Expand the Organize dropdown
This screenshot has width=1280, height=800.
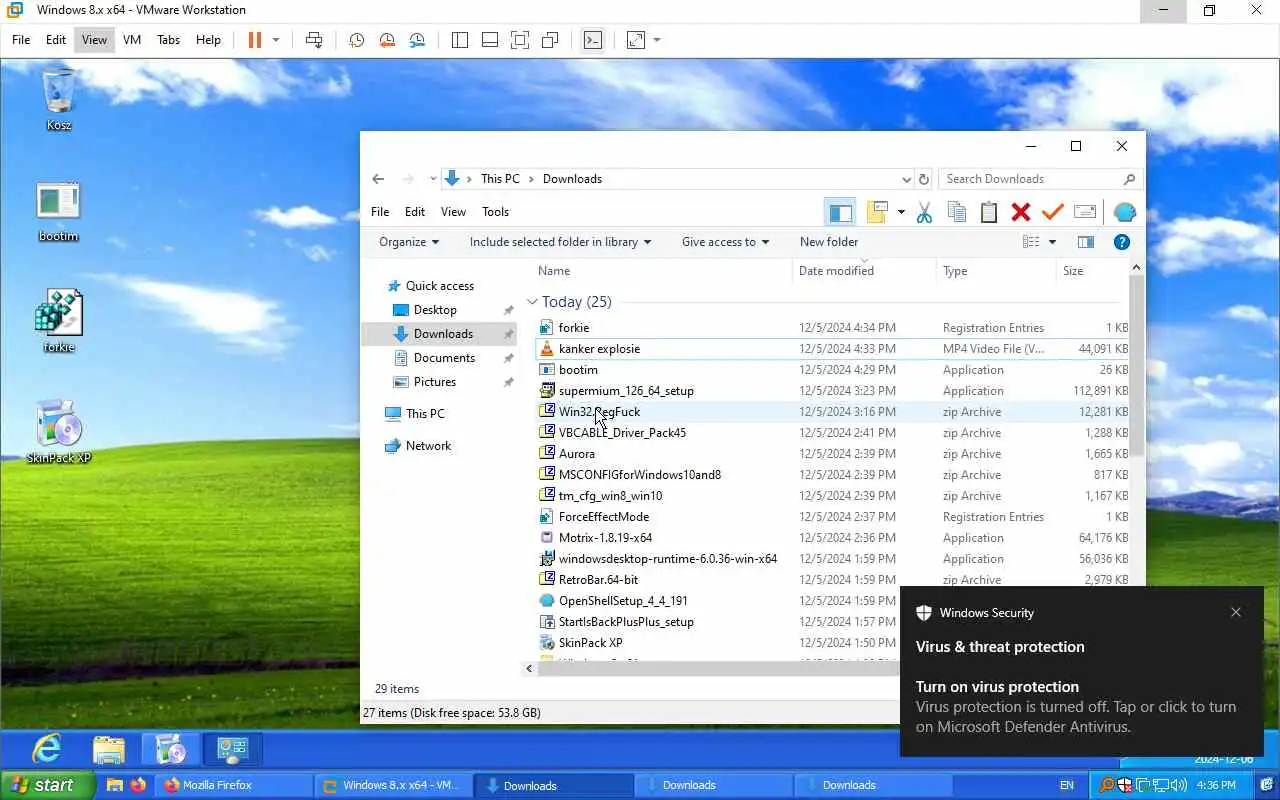click(x=408, y=242)
